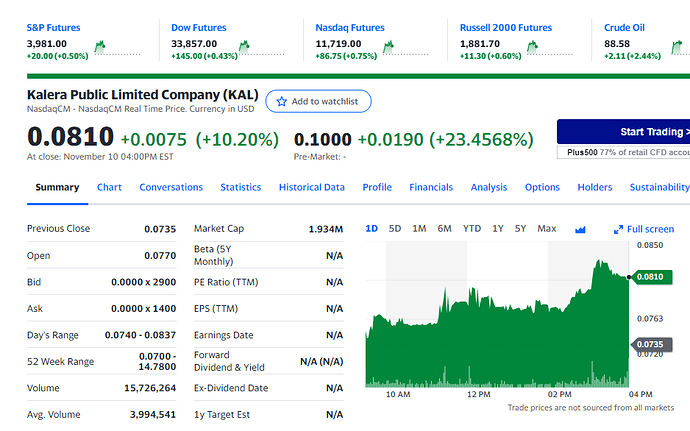
Task: Click the Kalera Public Limited Company (KAL) heading
Action: tap(143, 95)
